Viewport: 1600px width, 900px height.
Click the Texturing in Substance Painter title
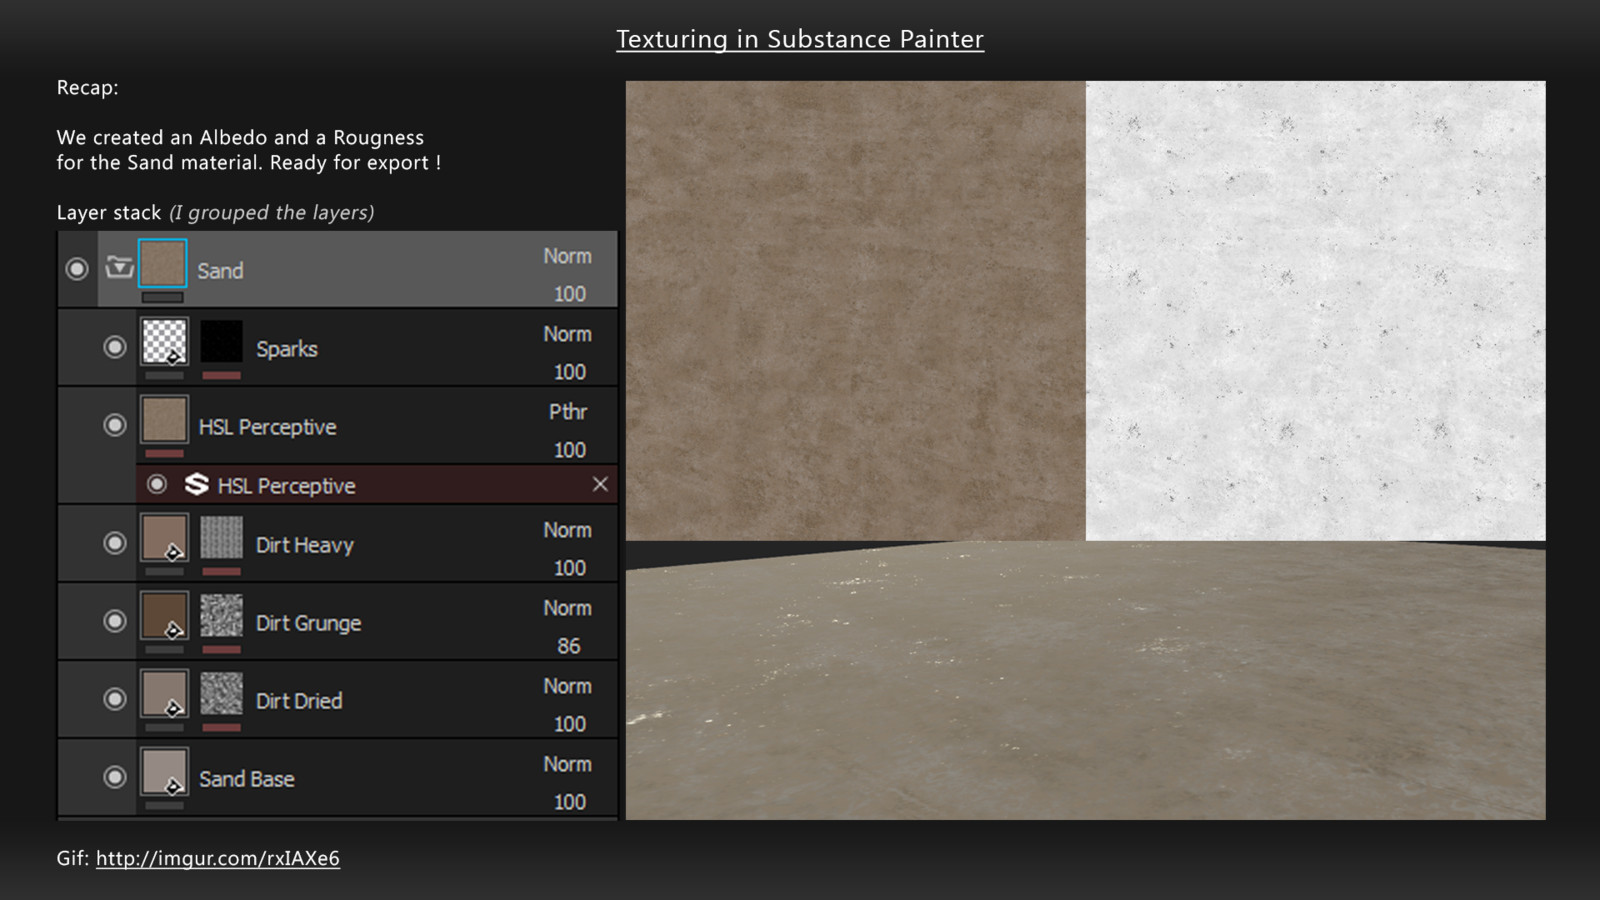pos(800,39)
